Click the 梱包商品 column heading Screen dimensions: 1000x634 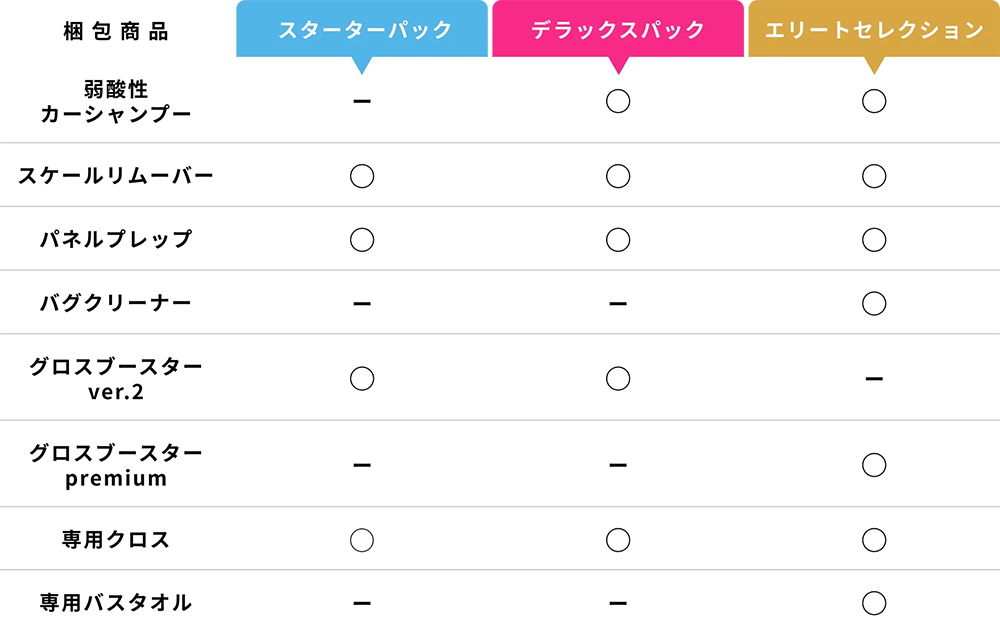(x=116, y=31)
